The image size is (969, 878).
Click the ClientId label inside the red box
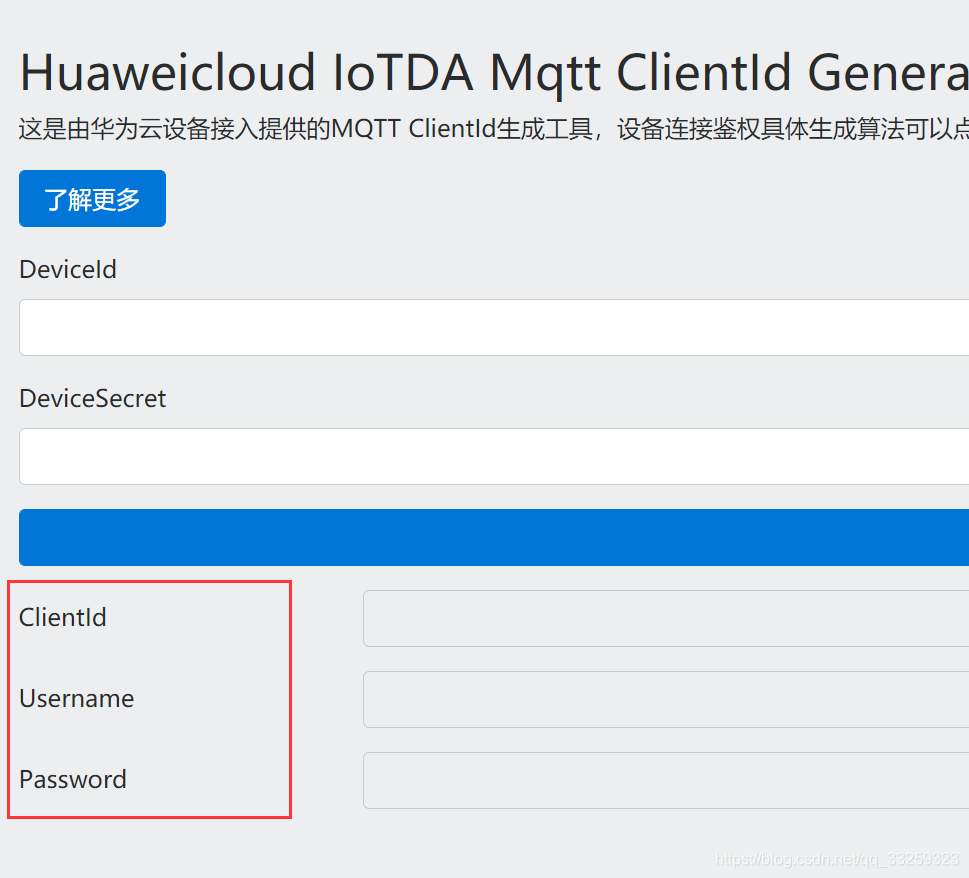point(63,618)
